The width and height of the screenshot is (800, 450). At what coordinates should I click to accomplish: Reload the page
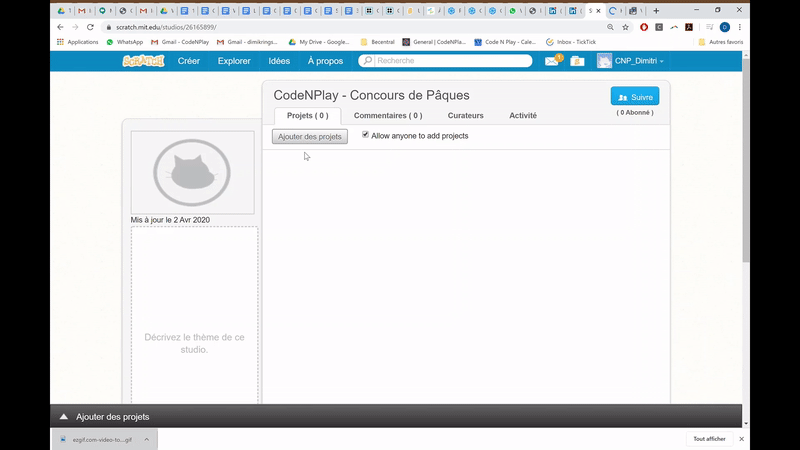pyautogui.click(x=90, y=27)
